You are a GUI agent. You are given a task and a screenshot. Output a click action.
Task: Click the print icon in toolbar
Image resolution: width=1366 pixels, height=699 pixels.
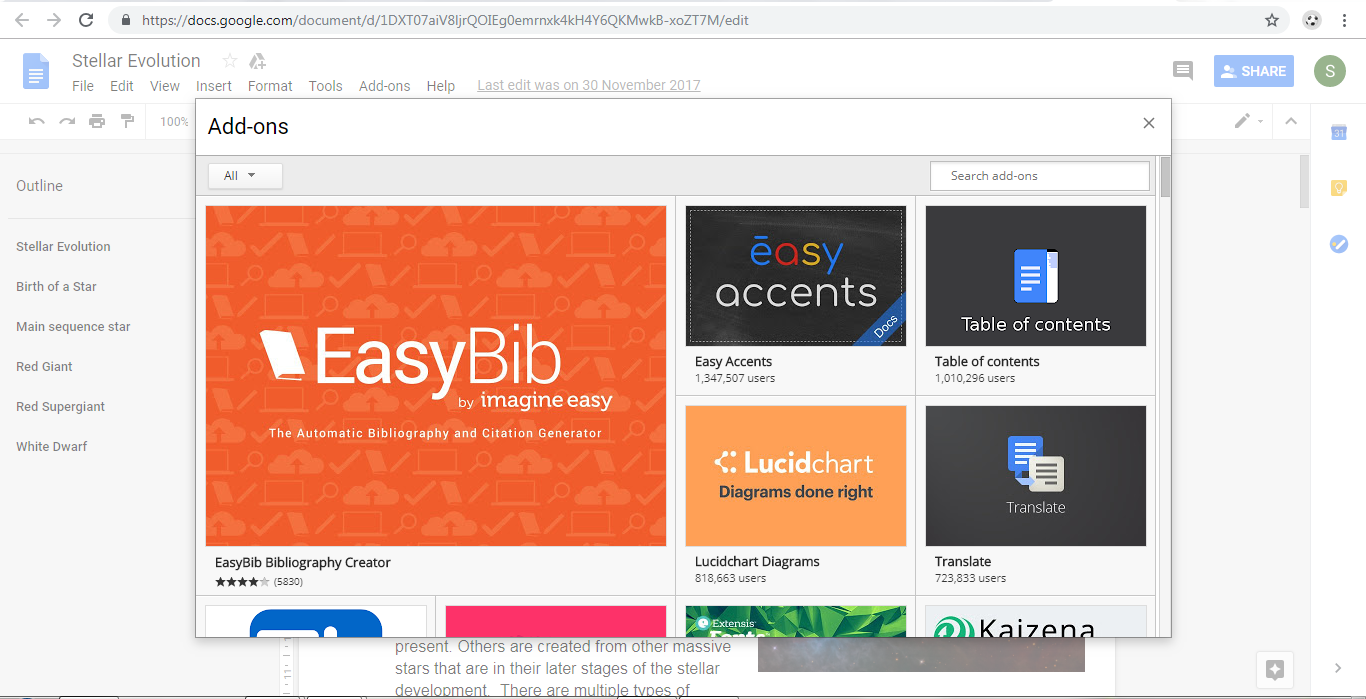coord(97,122)
